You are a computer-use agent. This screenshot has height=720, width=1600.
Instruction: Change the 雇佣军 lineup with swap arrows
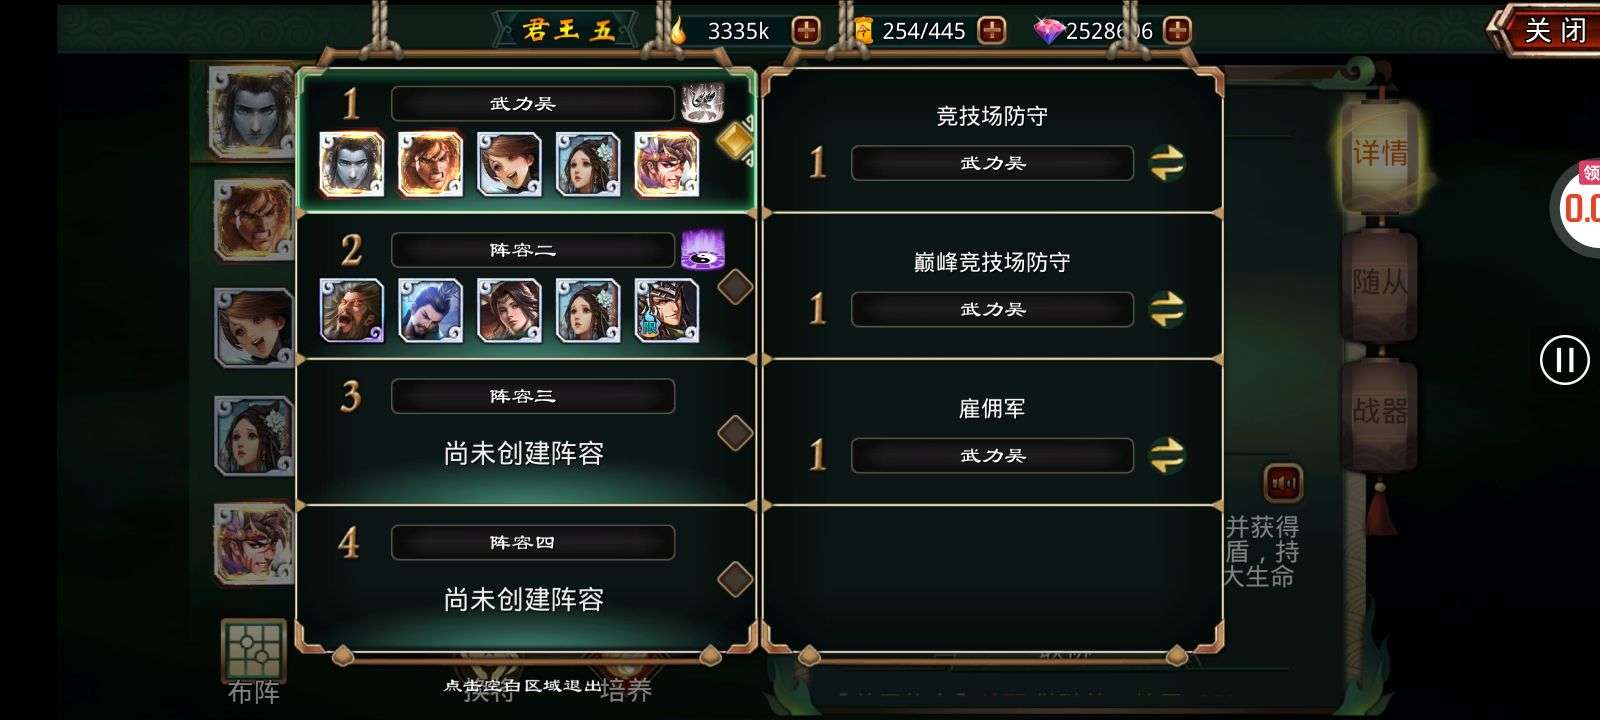pos(1166,455)
